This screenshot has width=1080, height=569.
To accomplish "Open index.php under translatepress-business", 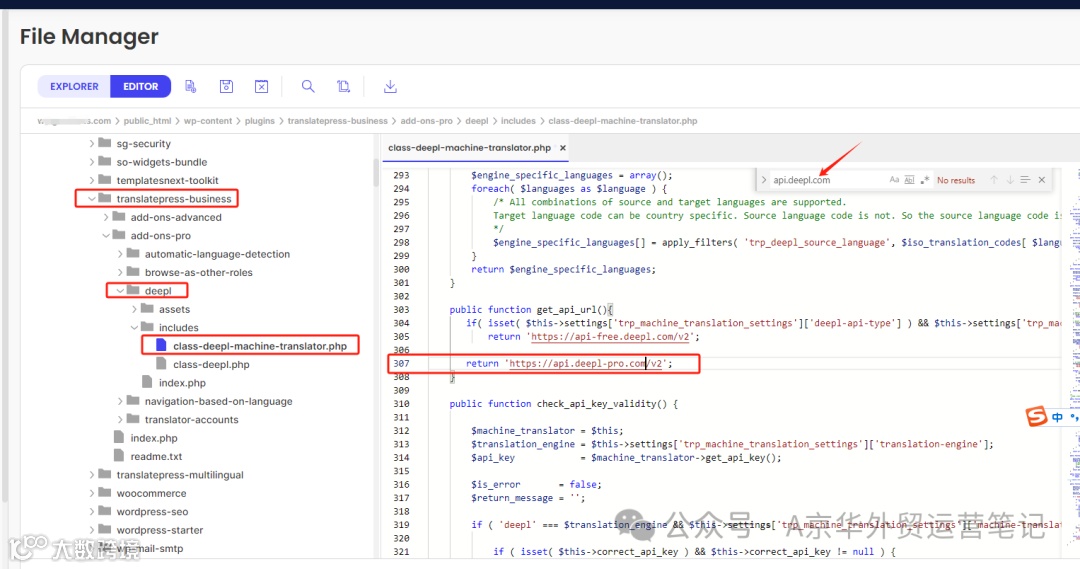I will click(x=154, y=438).
